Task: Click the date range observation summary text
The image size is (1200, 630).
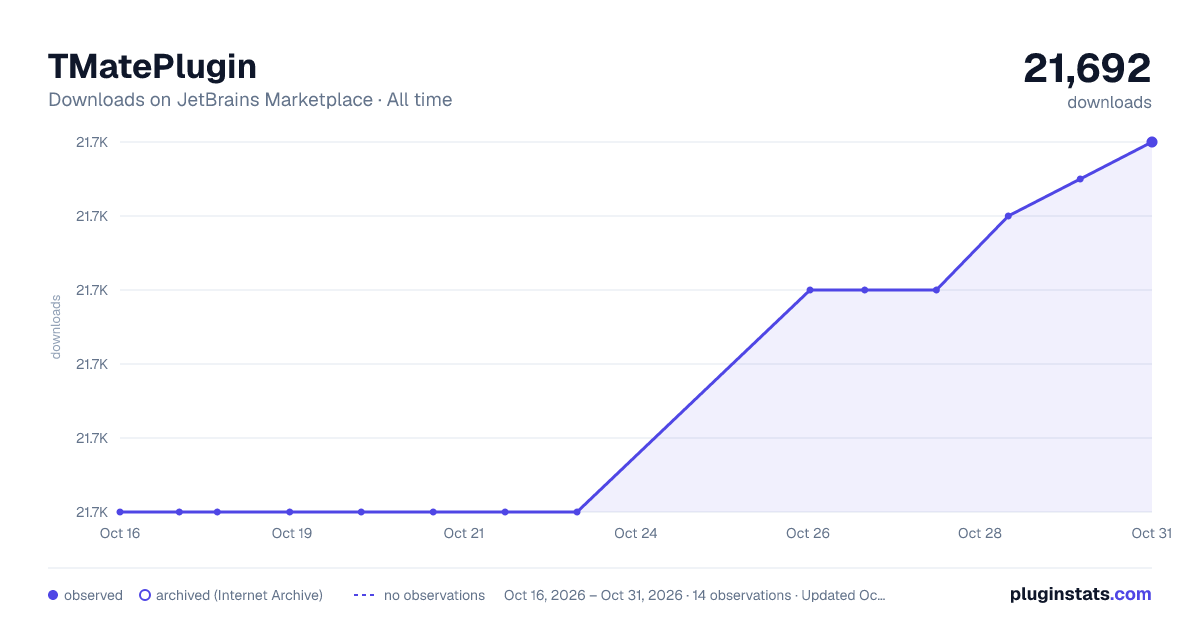Action: tap(695, 595)
